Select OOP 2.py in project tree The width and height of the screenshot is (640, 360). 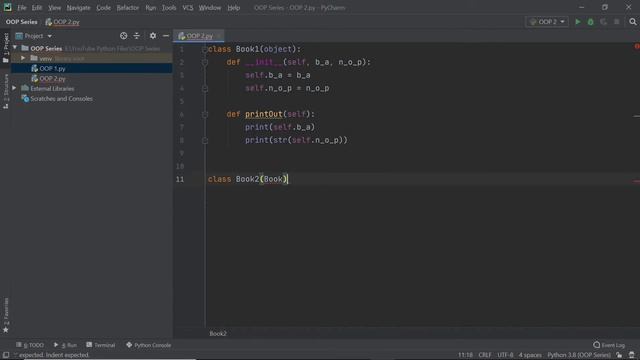pyautogui.click(x=92, y=78)
